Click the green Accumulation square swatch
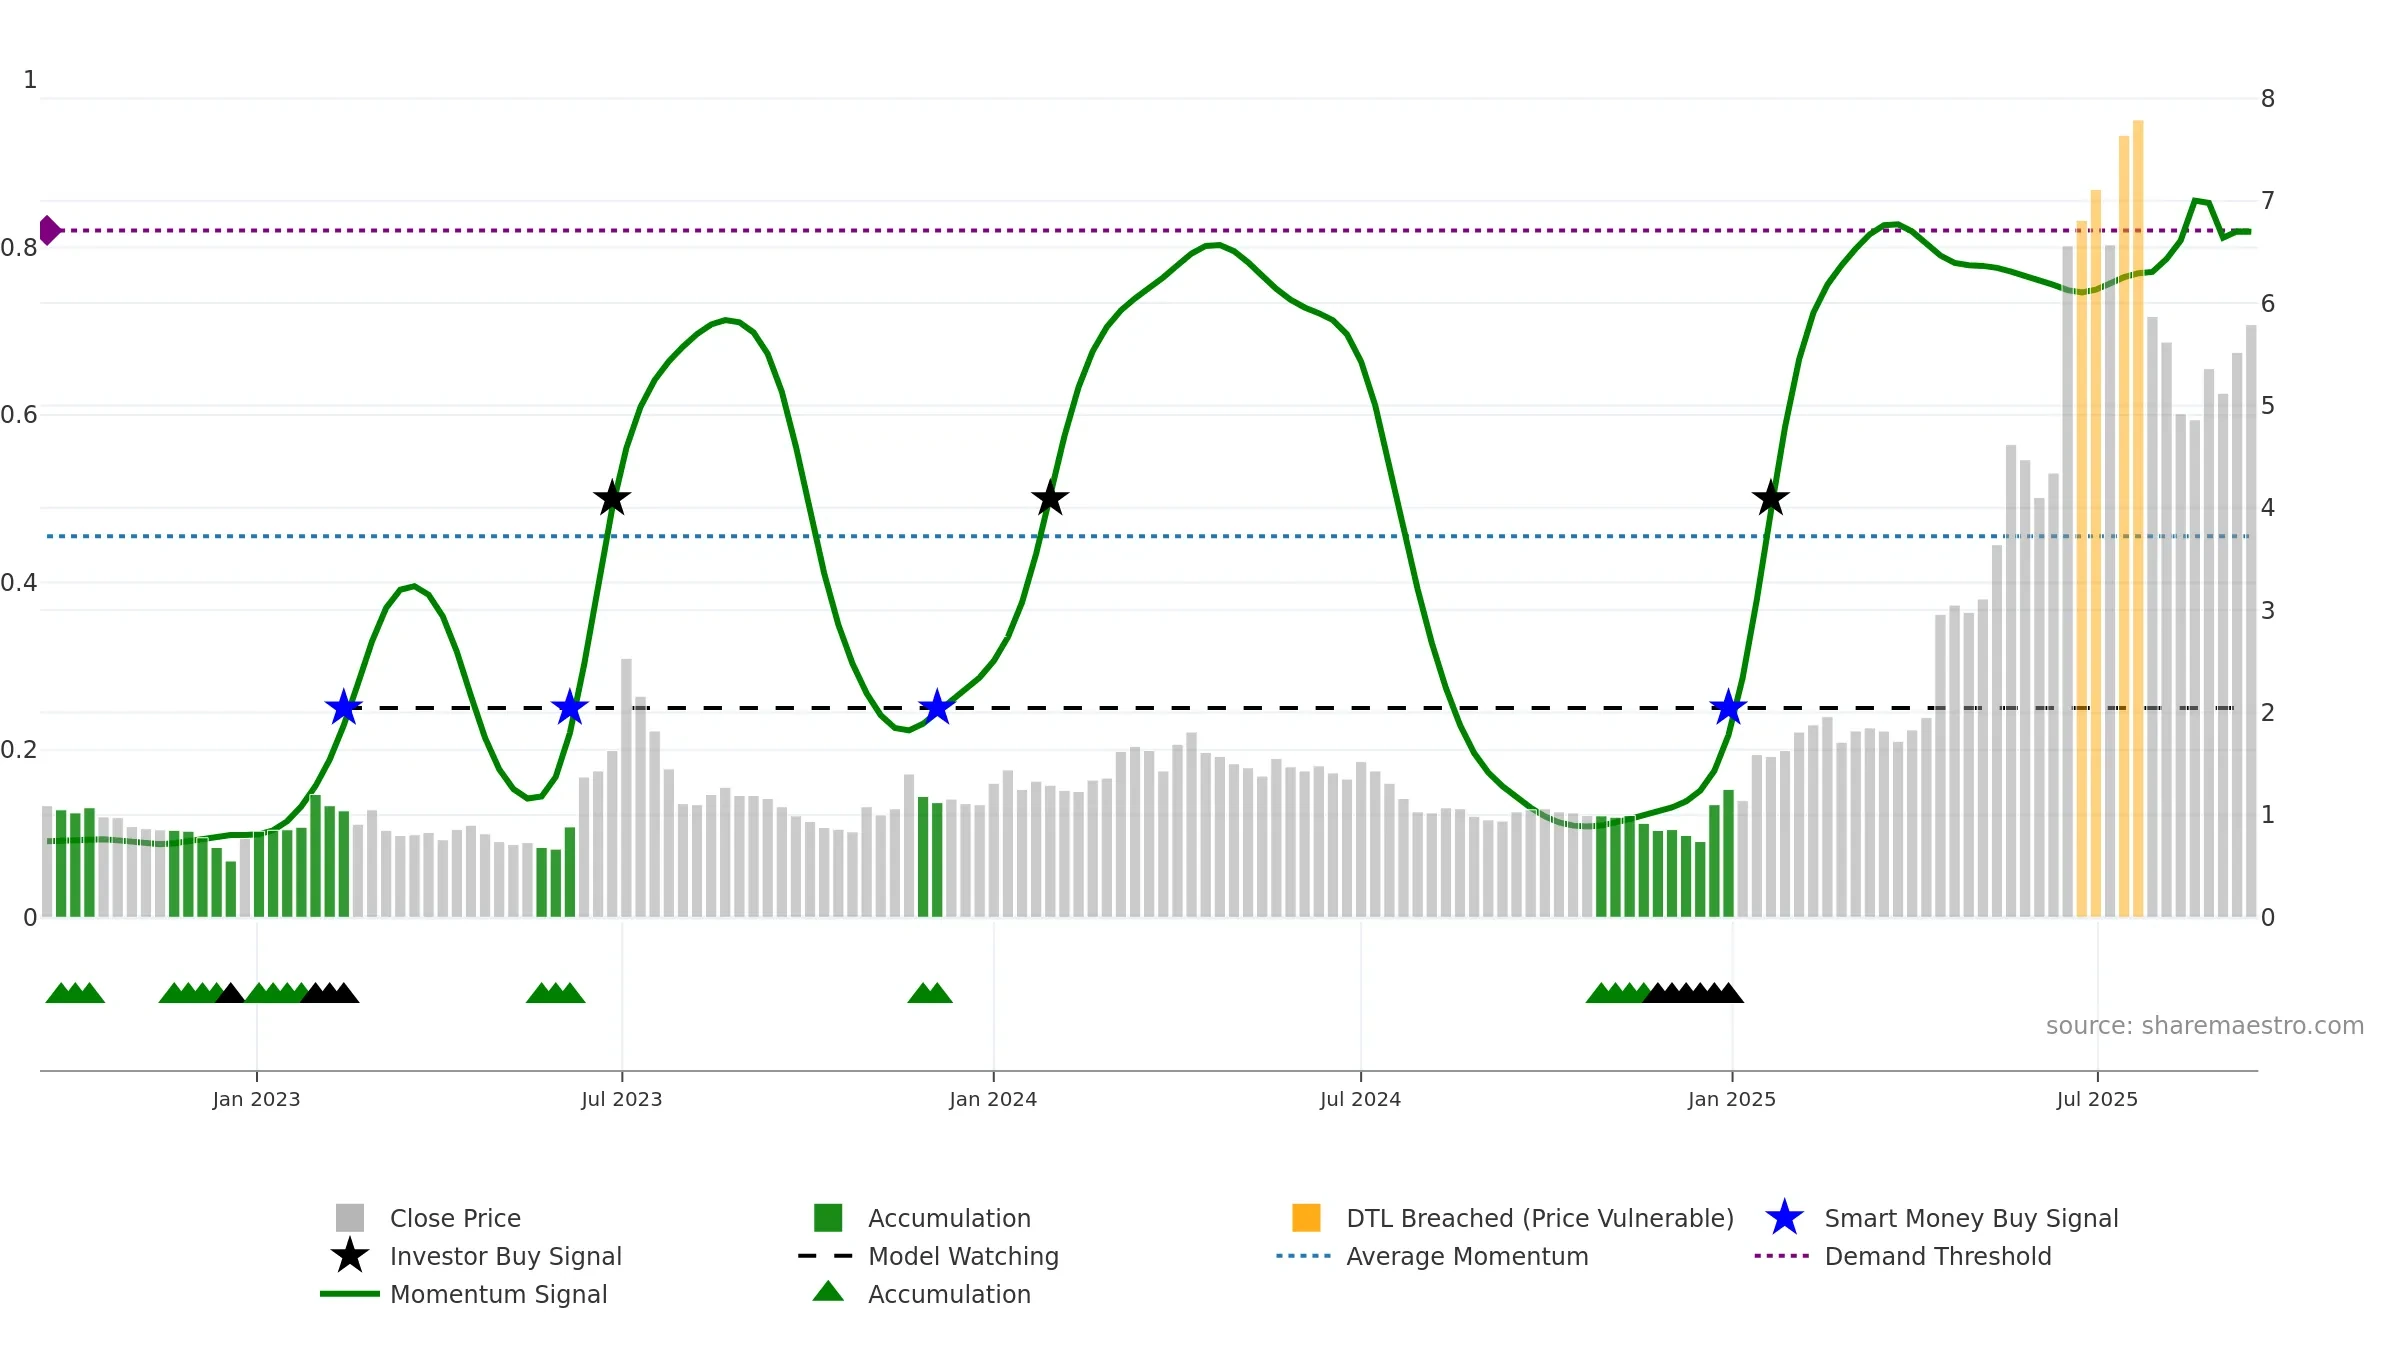Image resolution: width=2400 pixels, height=1350 pixels. (x=828, y=1218)
